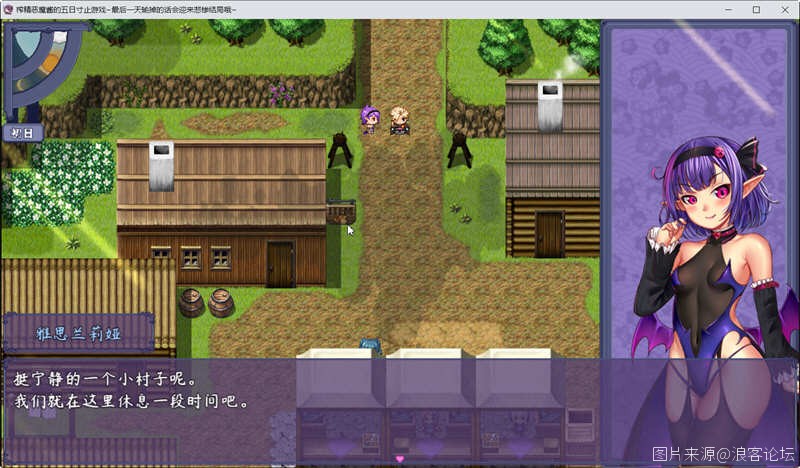
Task: Click the right log cabin's door
Action: 549,234
